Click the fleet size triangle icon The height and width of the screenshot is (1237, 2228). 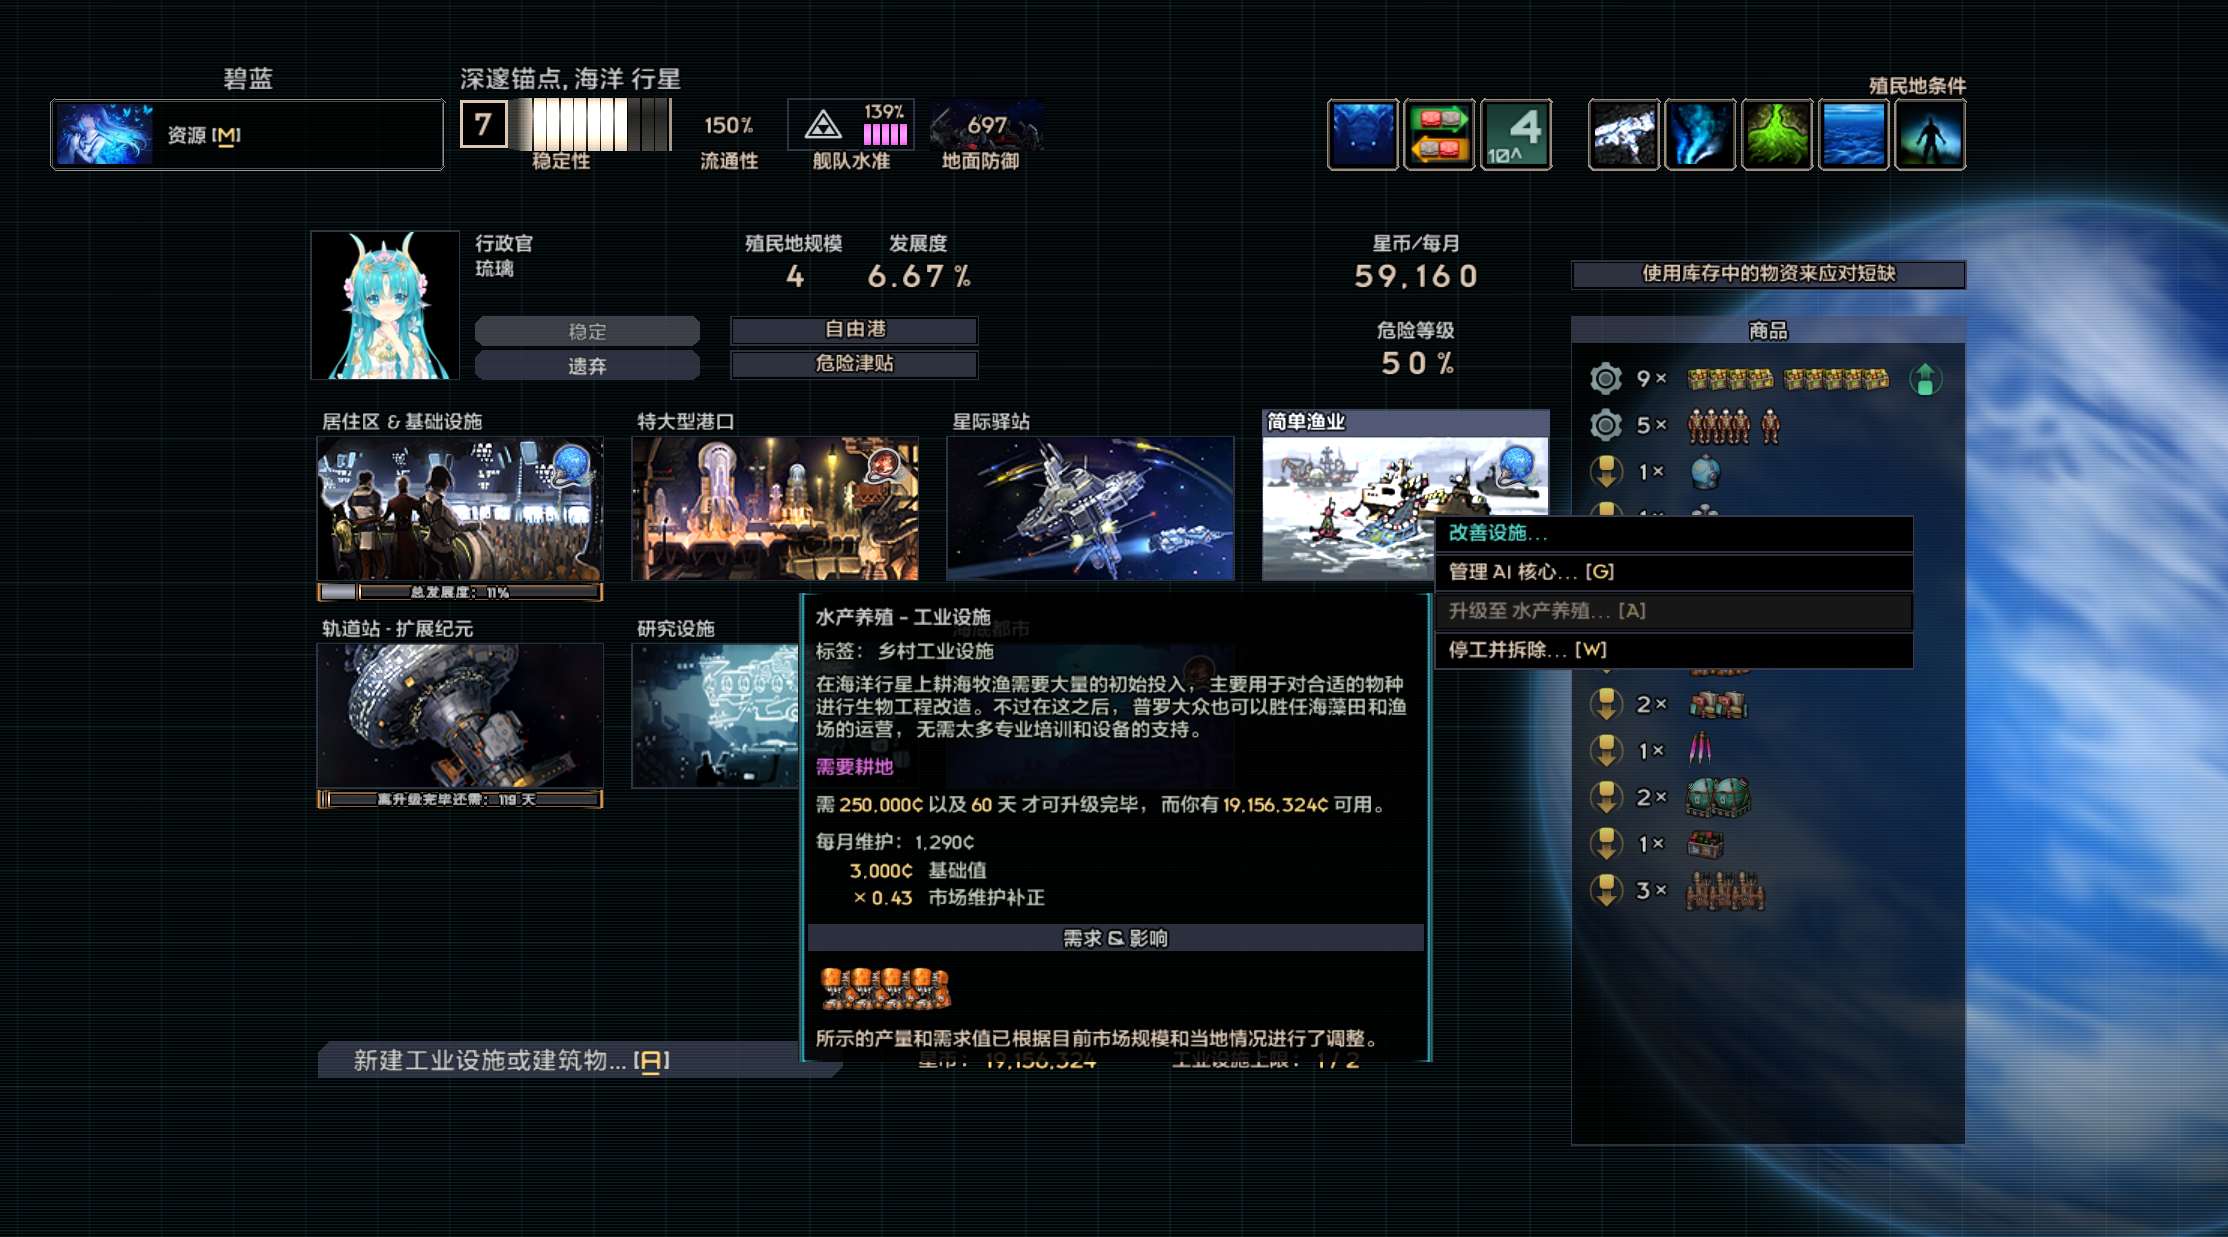(x=823, y=126)
